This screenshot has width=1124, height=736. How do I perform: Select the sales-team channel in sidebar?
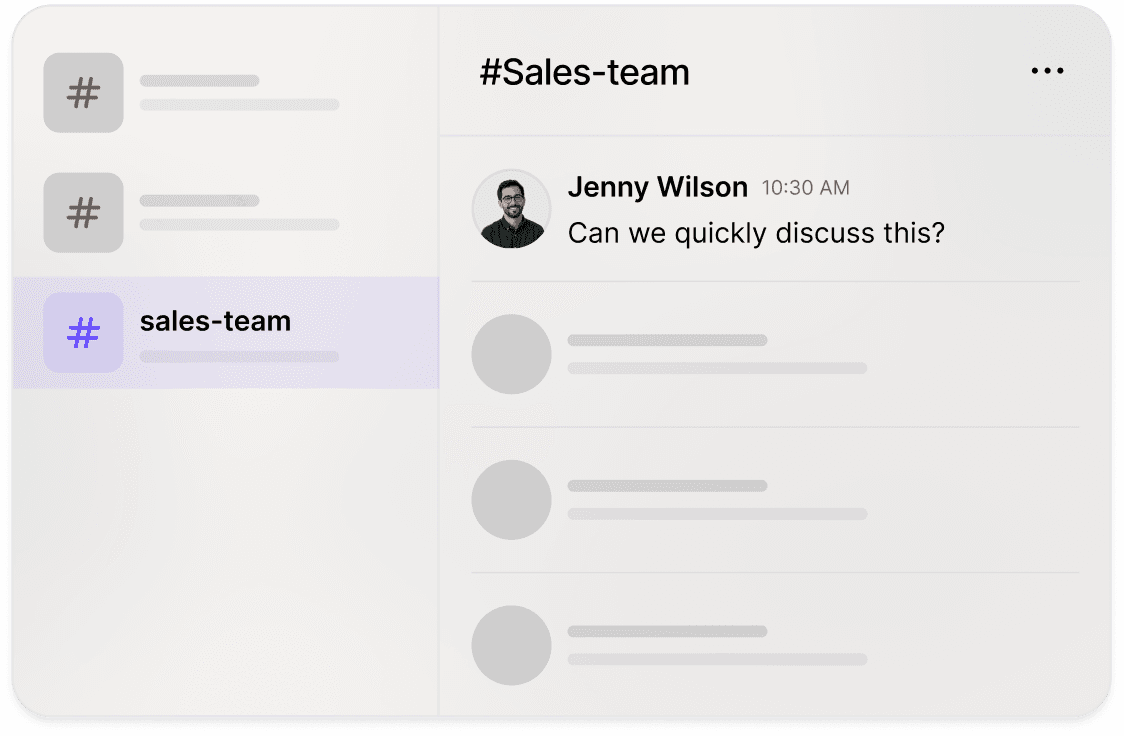(227, 333)
